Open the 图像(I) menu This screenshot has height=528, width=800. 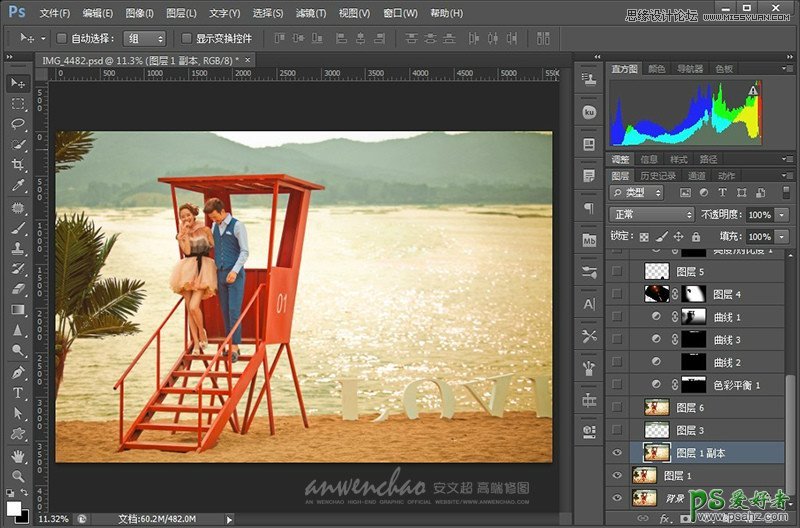tap(140, 13)
